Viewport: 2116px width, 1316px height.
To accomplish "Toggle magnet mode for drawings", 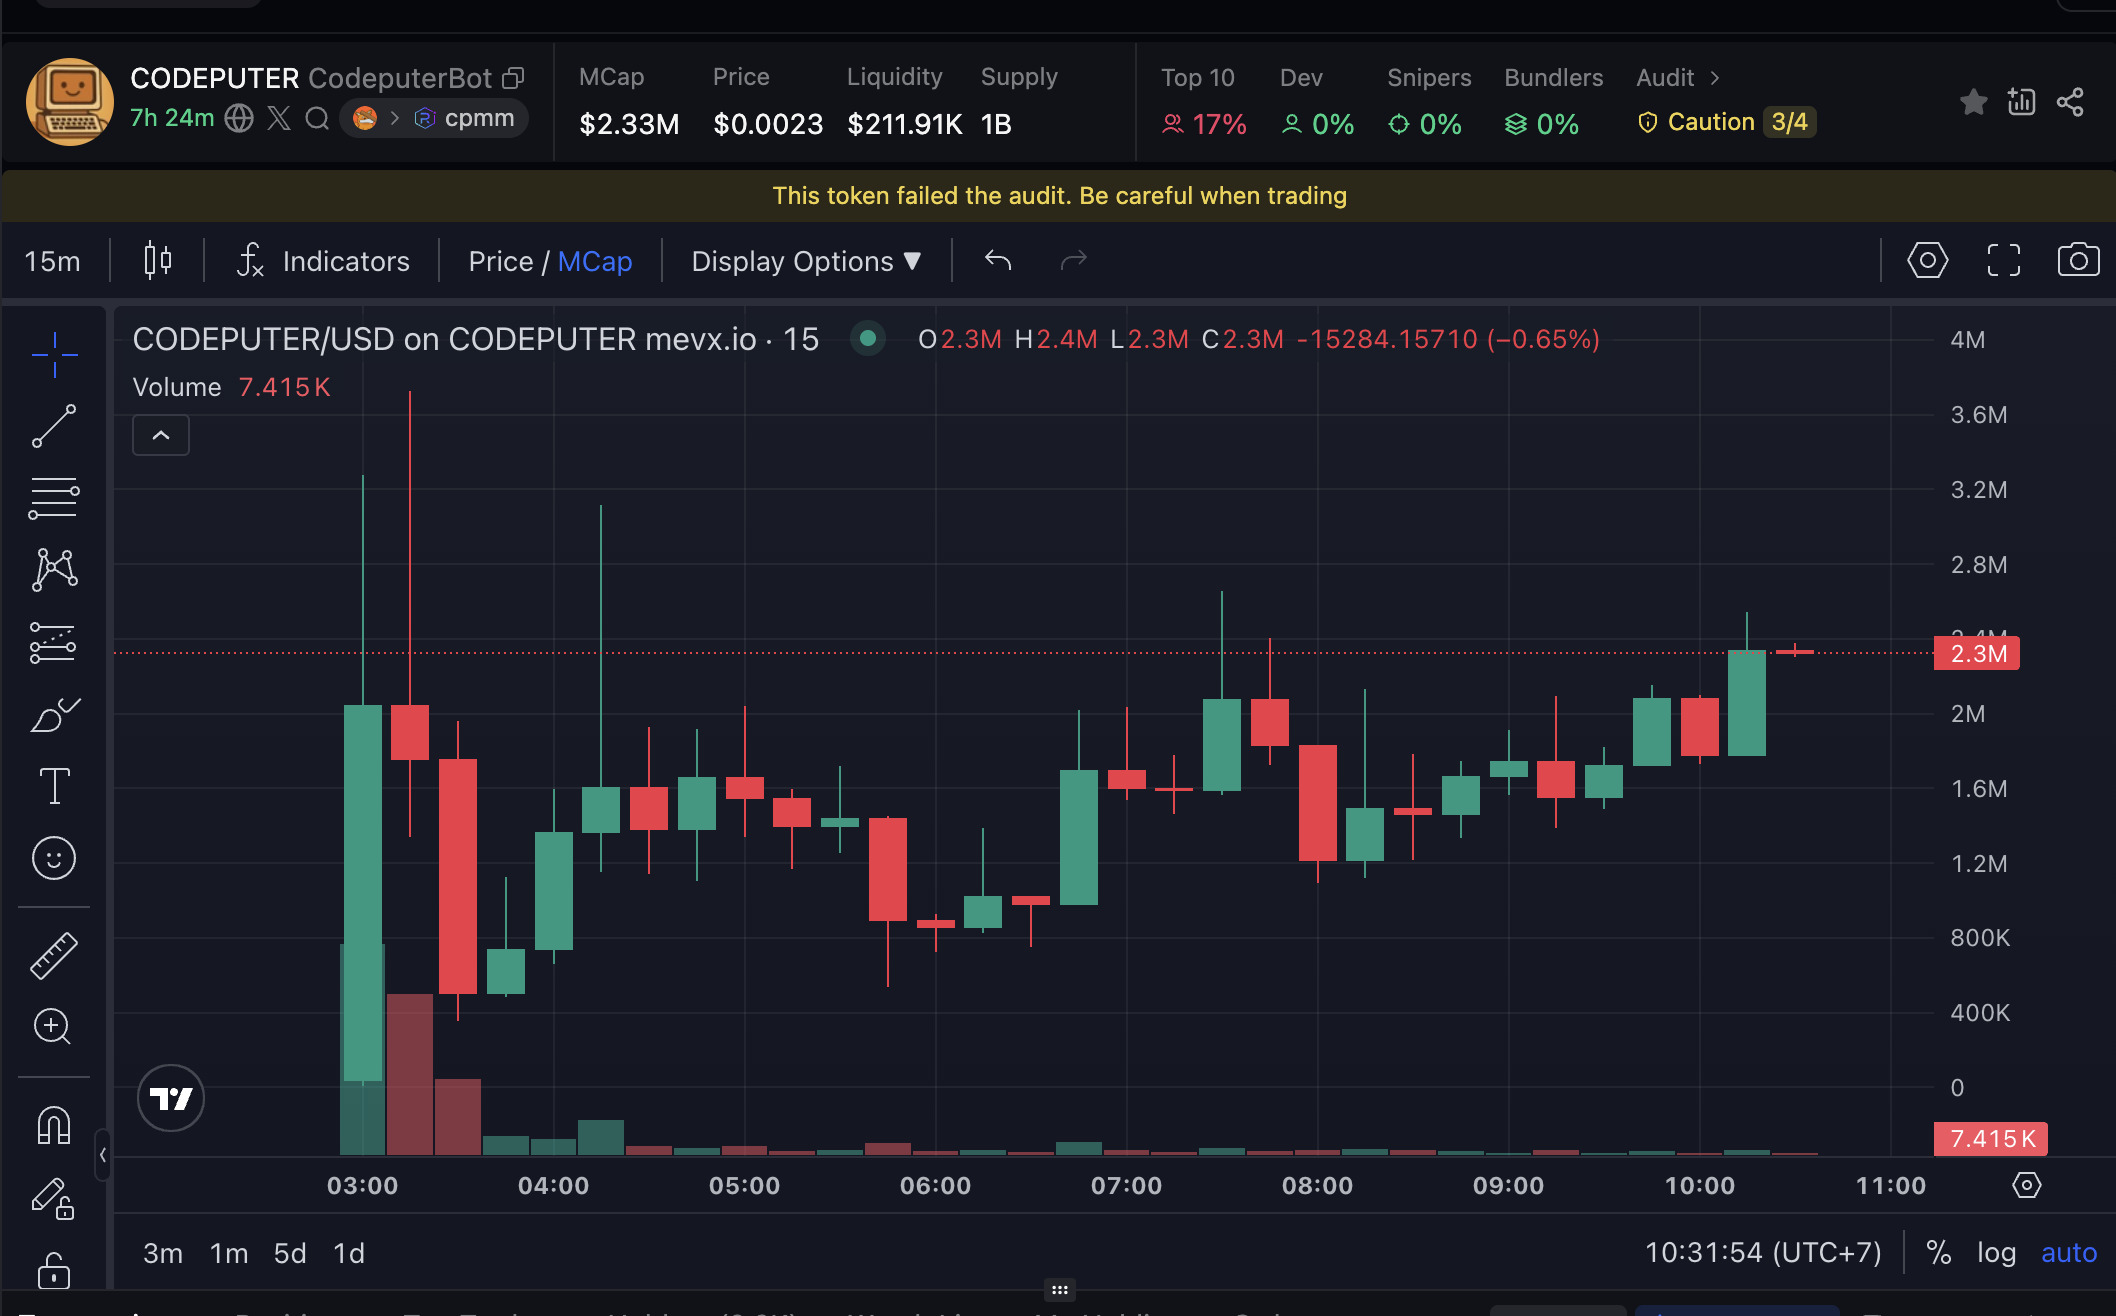I will pos(54,1126).
